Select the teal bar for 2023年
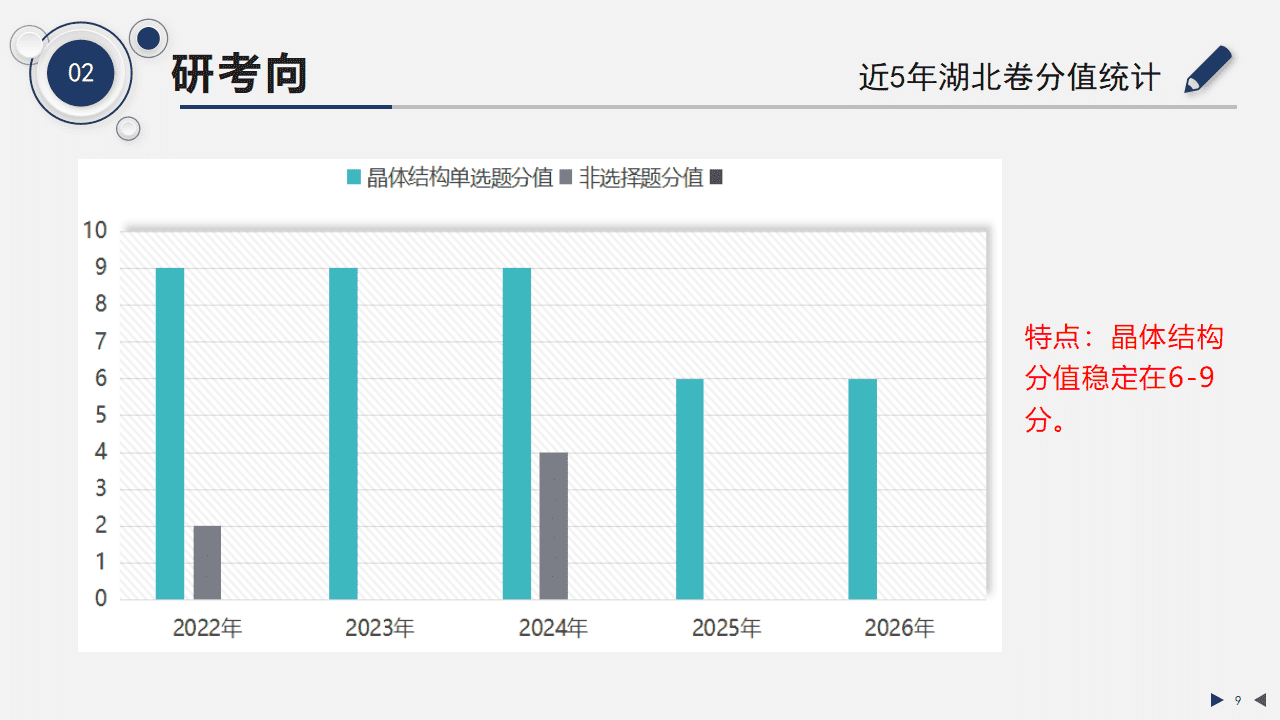The height and width of the screenshot is (720, 1280). 343,434
